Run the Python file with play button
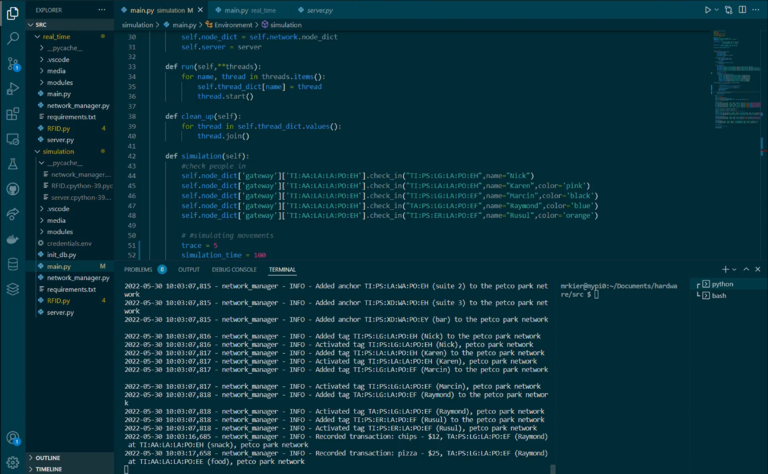This screenshot has width=768, height=474. point(708,9)
